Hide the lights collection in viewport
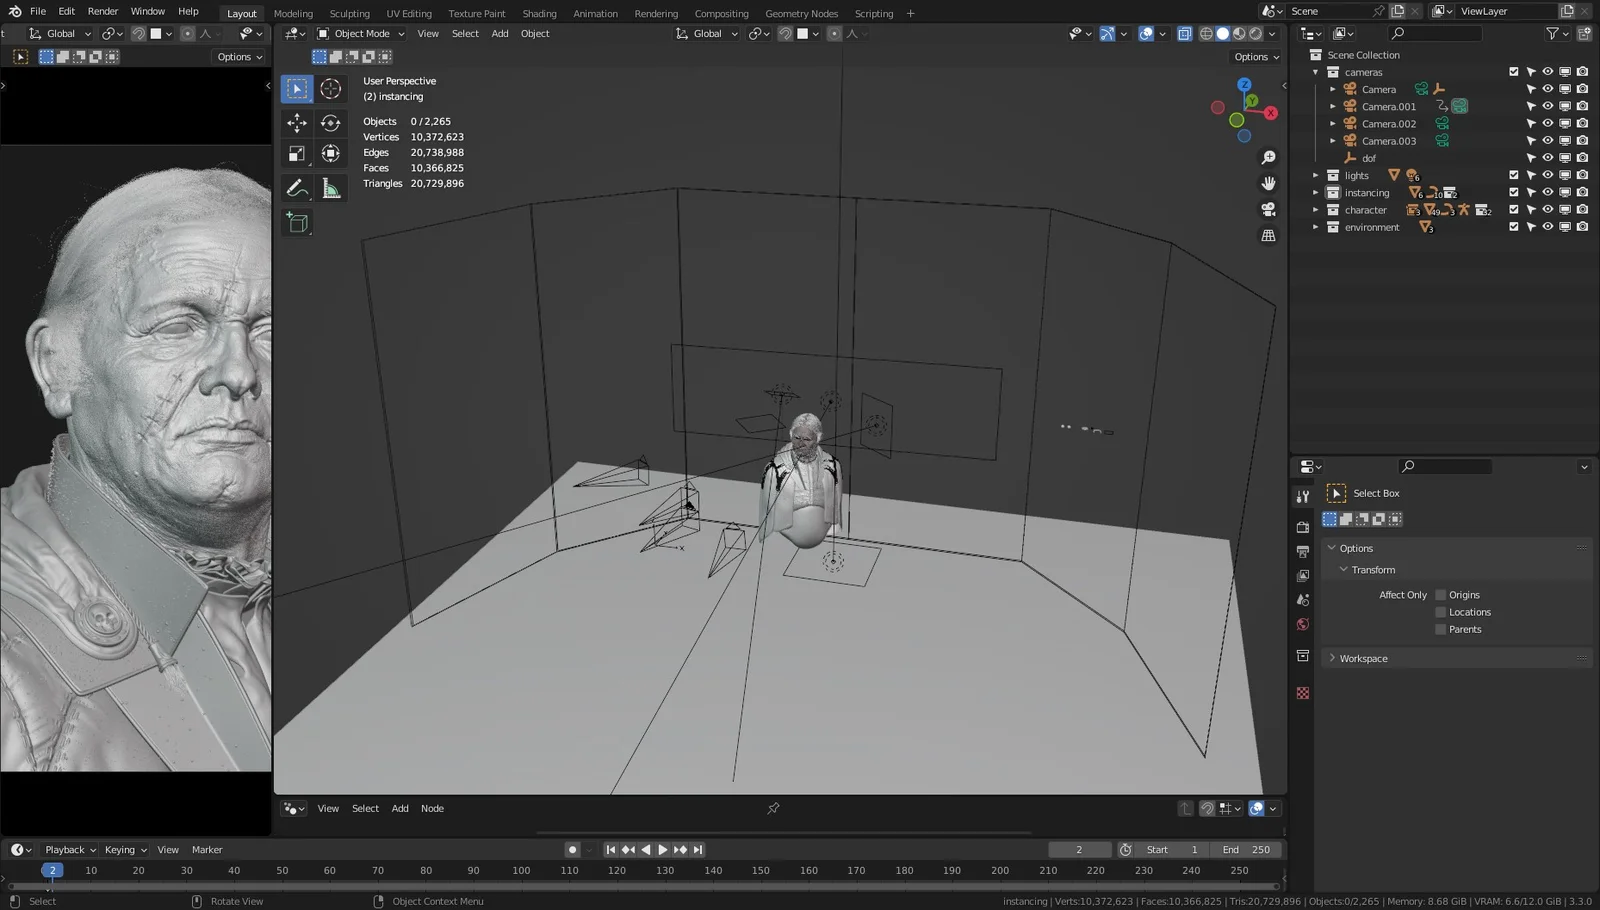This screenshot has width=1600, height=910. coord(1547,175)
